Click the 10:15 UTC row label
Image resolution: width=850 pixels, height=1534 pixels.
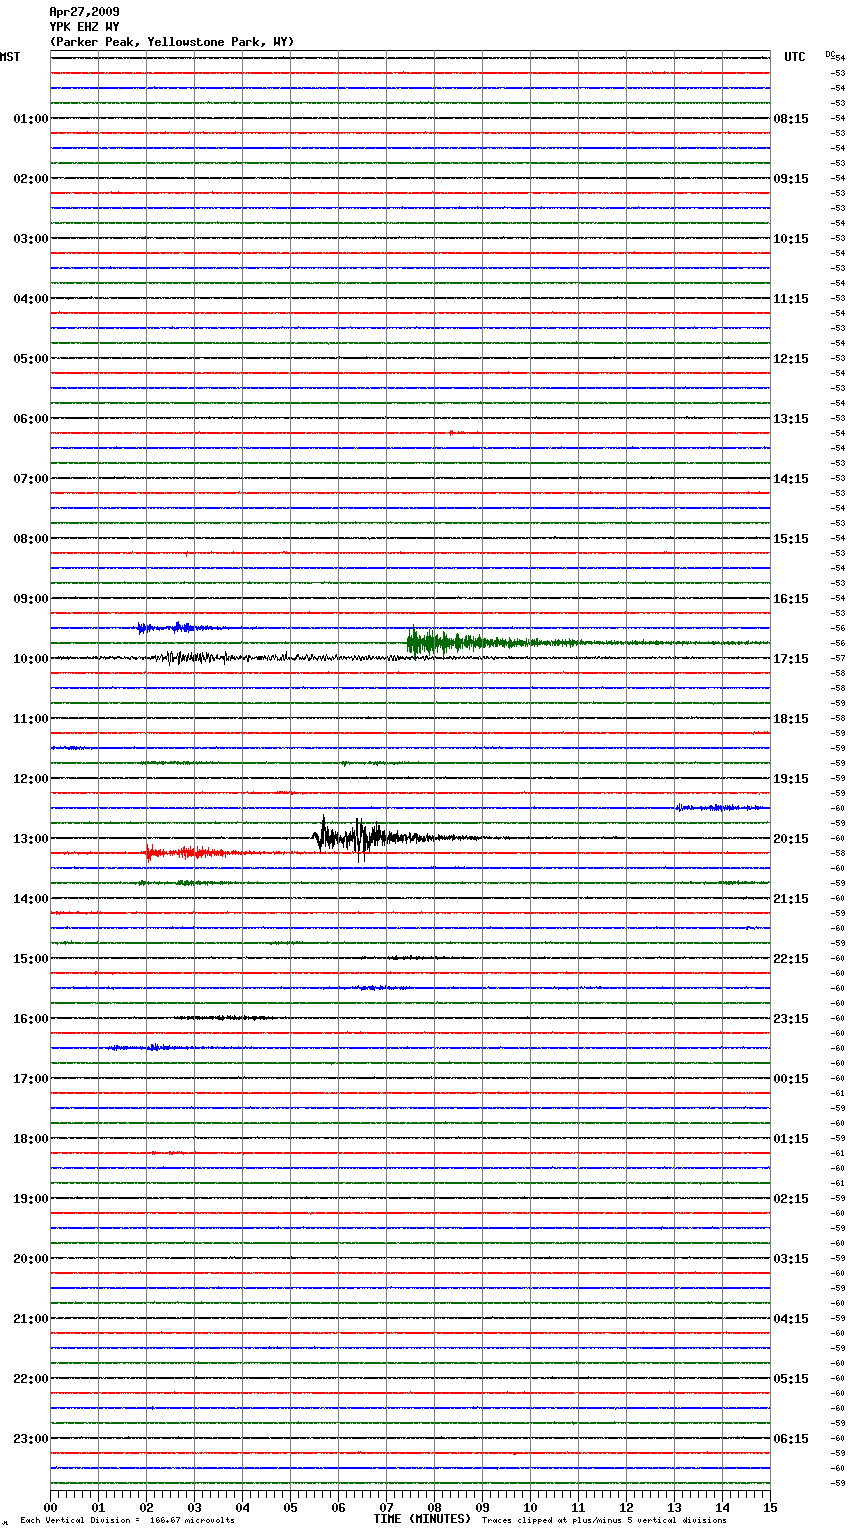(791, 239)
